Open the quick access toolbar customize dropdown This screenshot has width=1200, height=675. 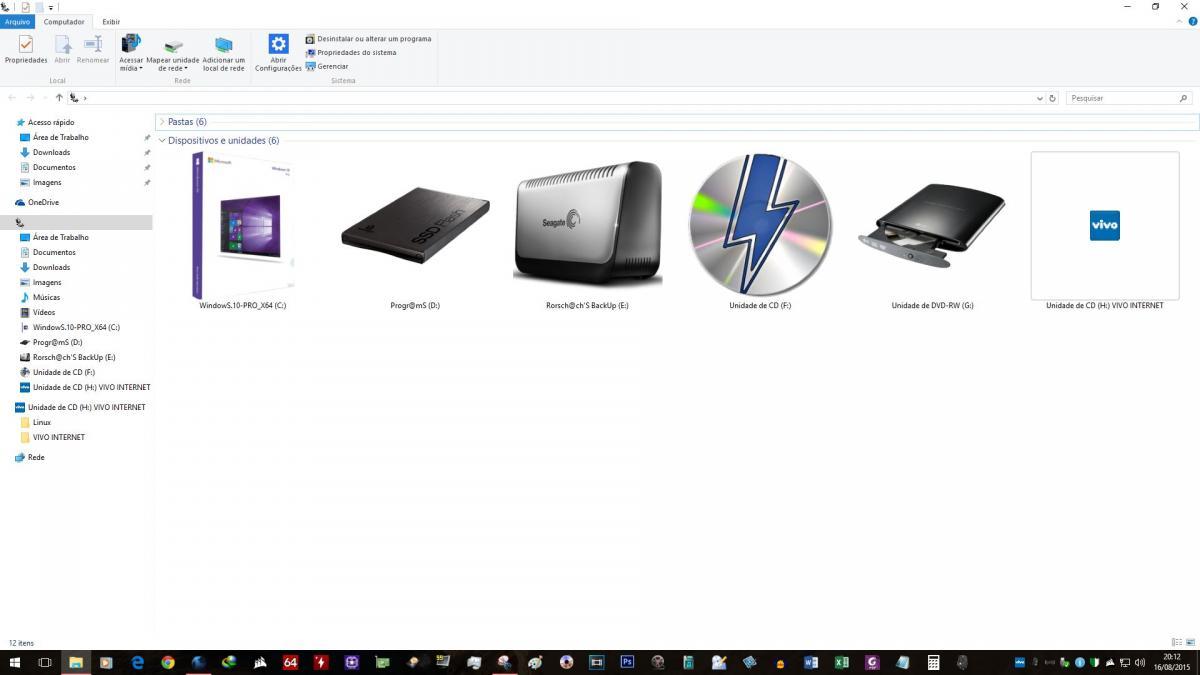pos(51,7)
